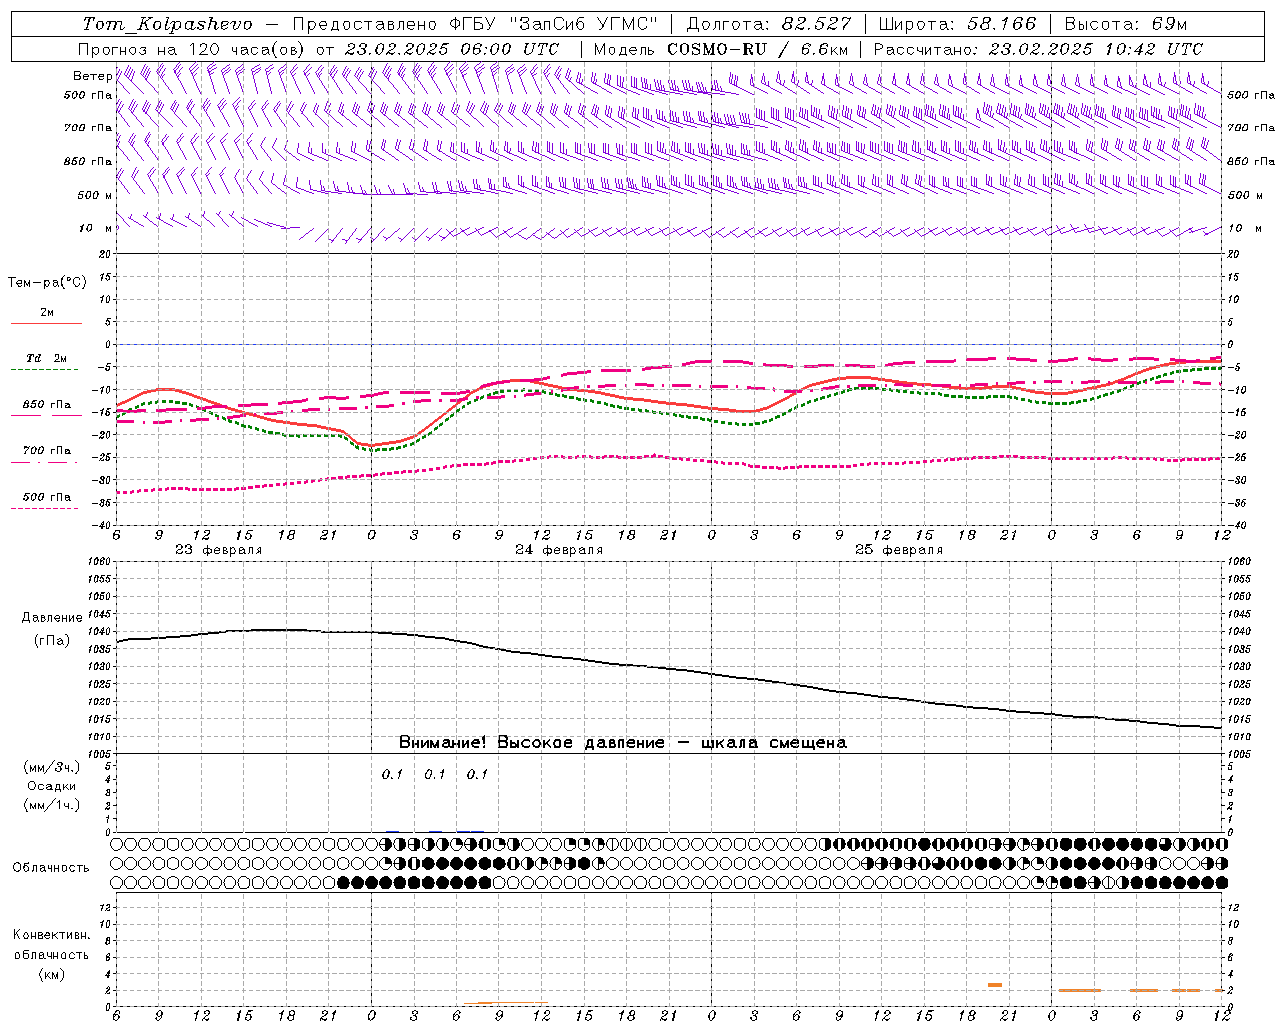
Task: Click the 500 м wind level label on left
Action: pos(95,195)
